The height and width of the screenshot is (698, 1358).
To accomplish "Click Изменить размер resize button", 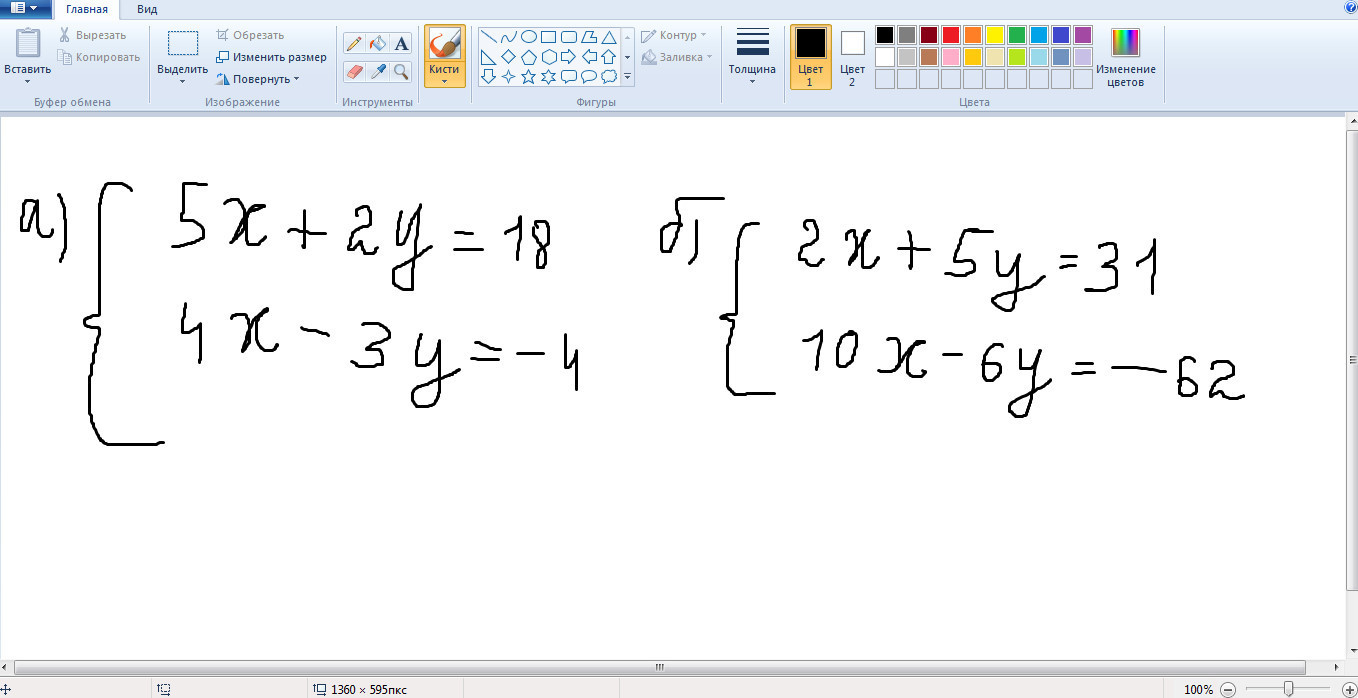I will pyautogui.click(x=272, y=57).
